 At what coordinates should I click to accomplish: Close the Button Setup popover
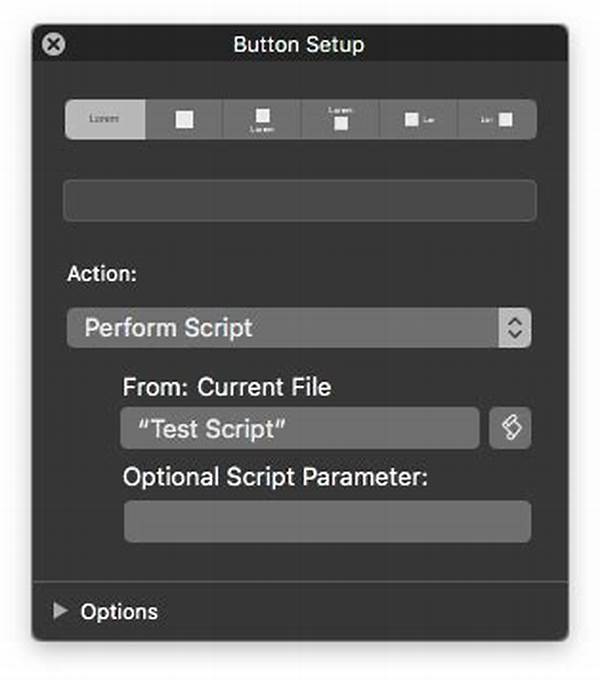[54, 44]
